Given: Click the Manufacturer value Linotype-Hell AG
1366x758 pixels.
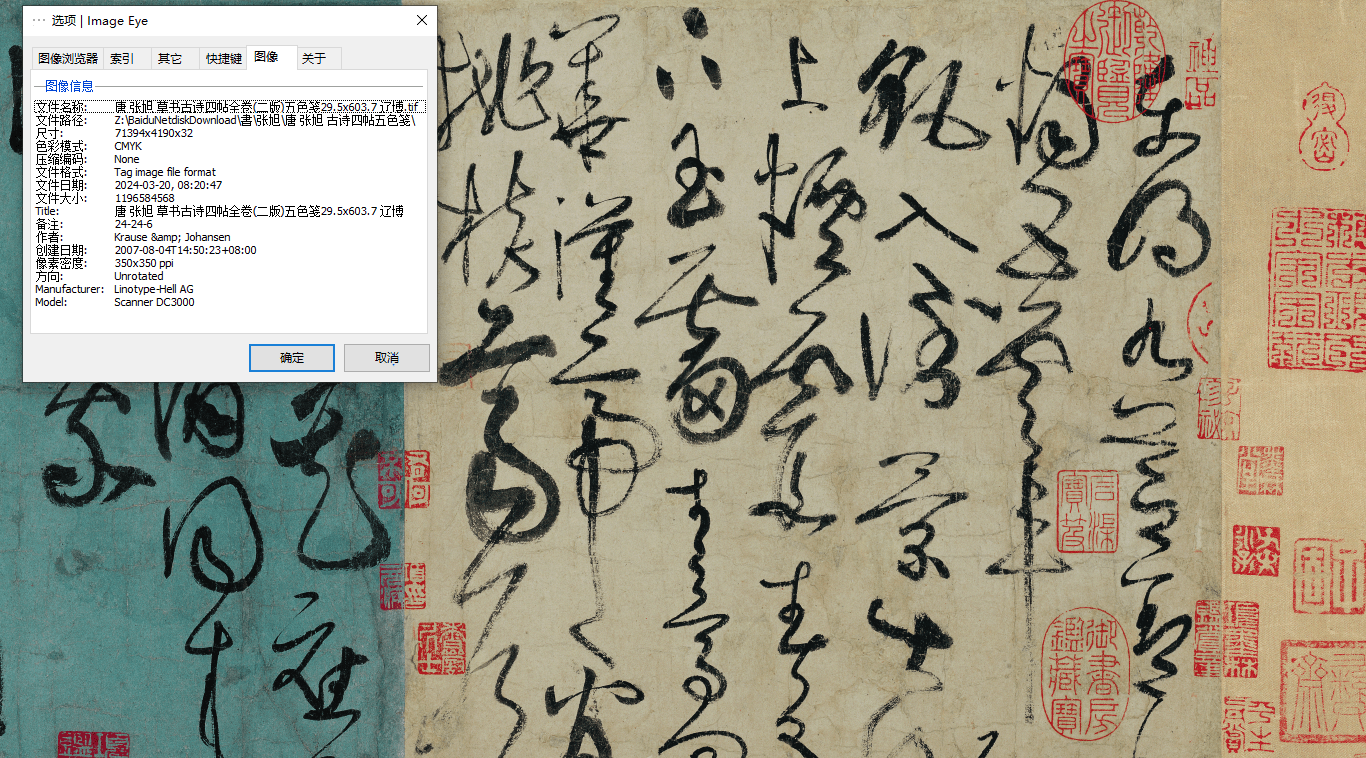Looking at the screenshot, I should [154, 289].
